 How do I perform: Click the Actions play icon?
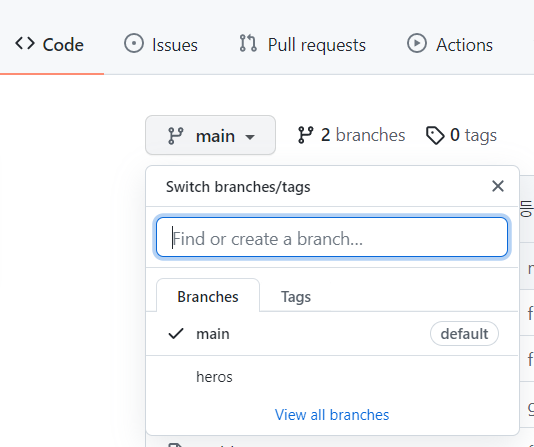[417, 43]
